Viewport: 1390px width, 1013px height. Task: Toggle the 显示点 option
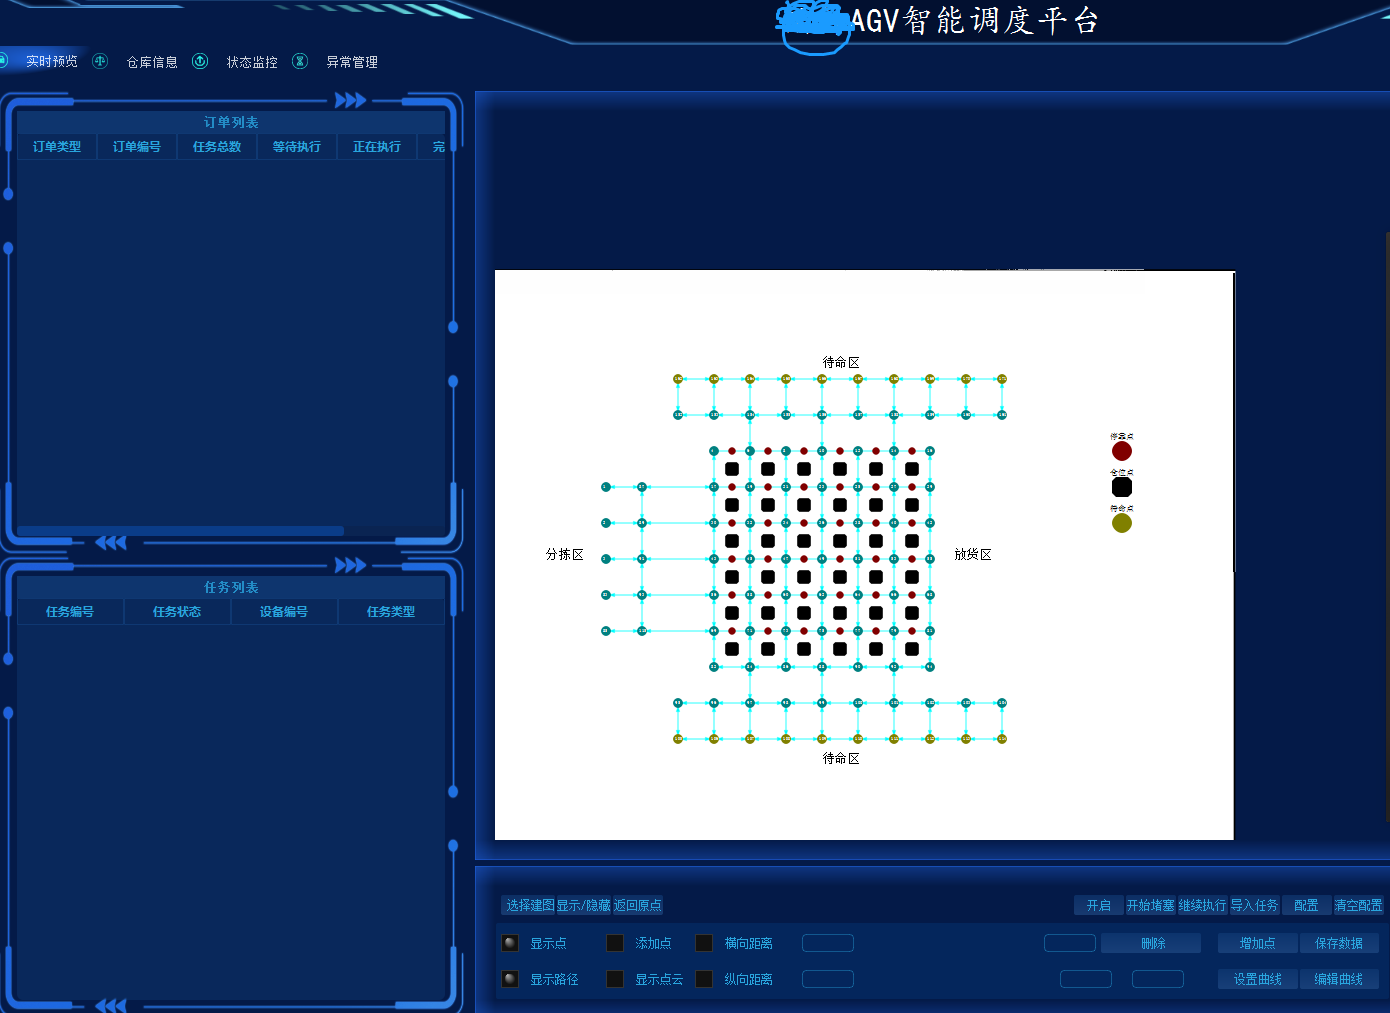(510, 943)
